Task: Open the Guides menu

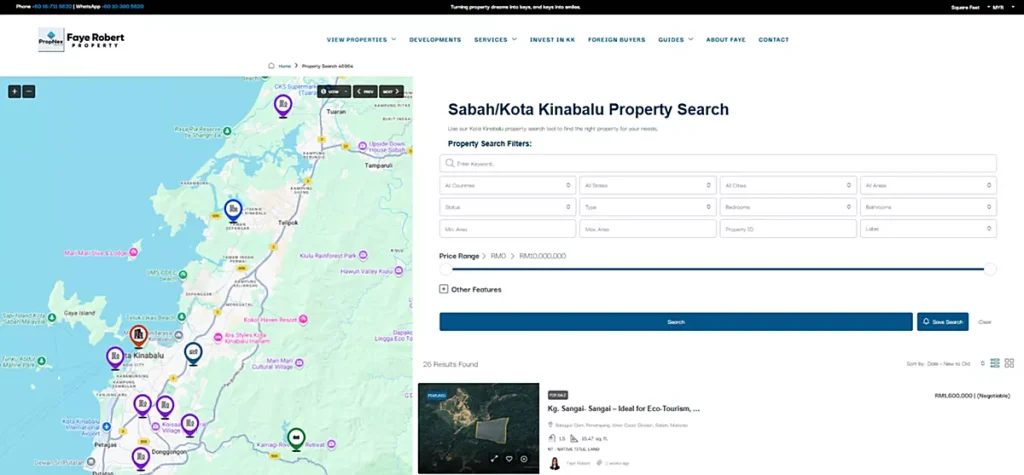Action: coord(675,39)
